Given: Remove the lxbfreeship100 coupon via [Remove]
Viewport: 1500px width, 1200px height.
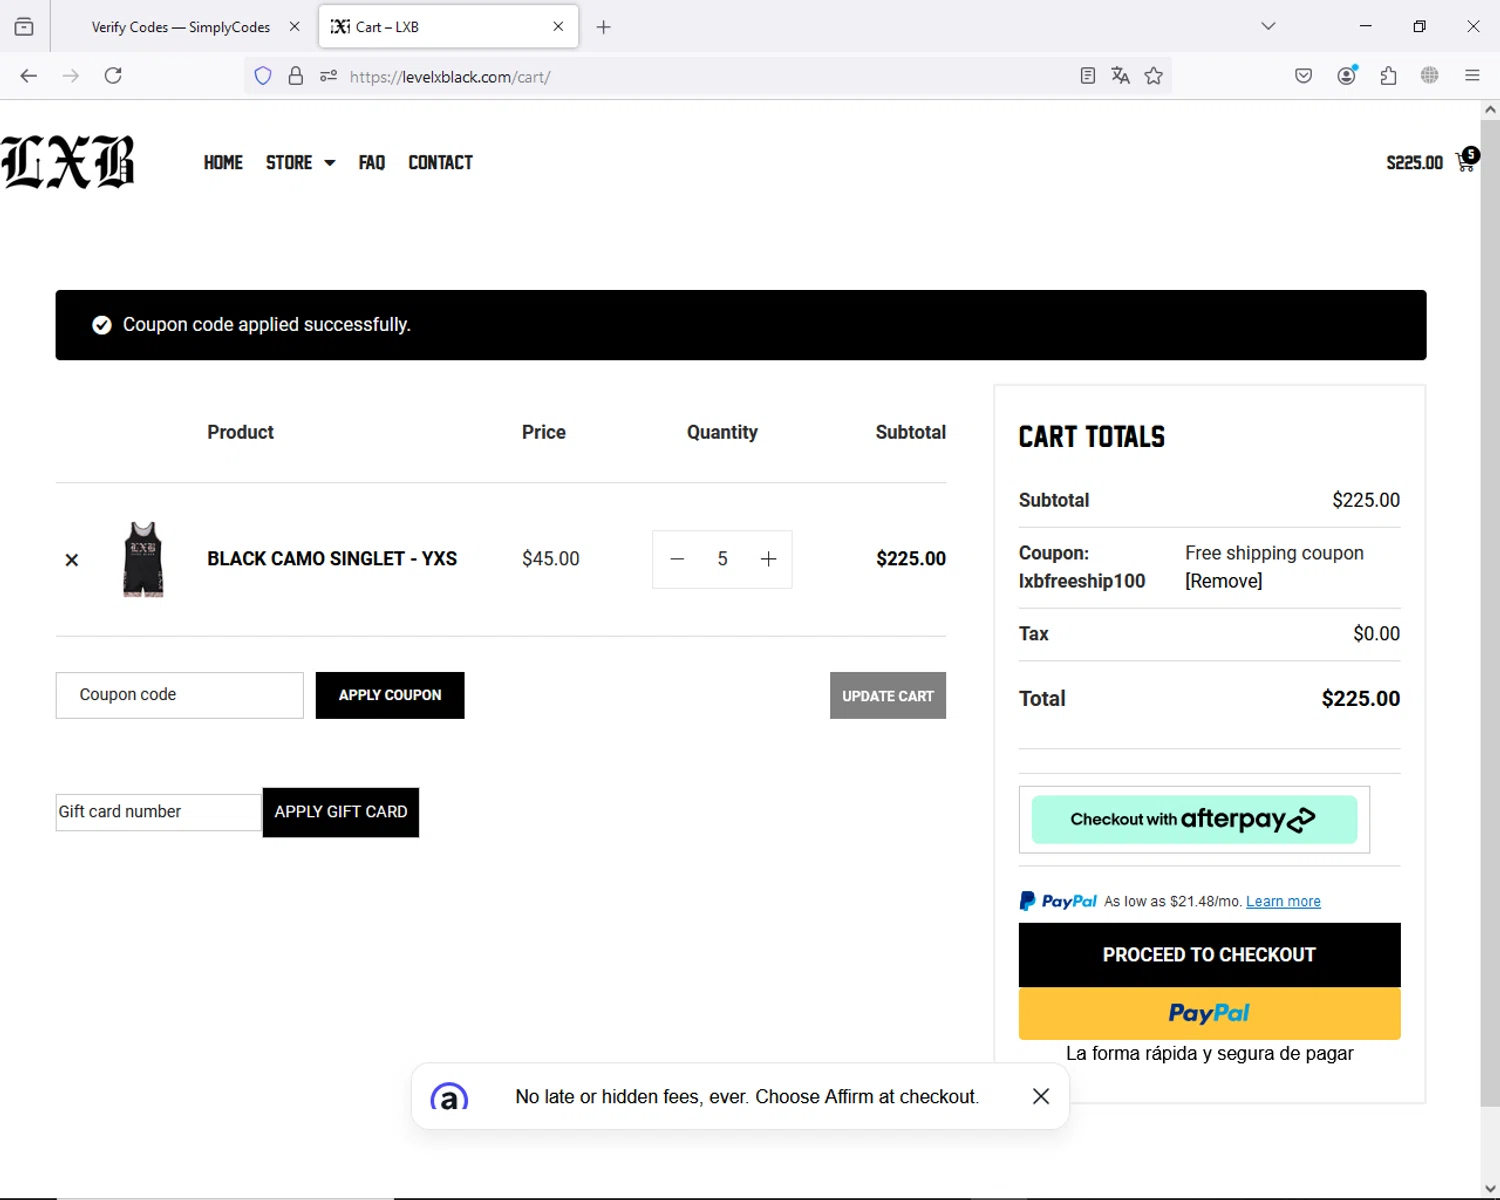Looking at the screenshot, I should click(1224, 581).
